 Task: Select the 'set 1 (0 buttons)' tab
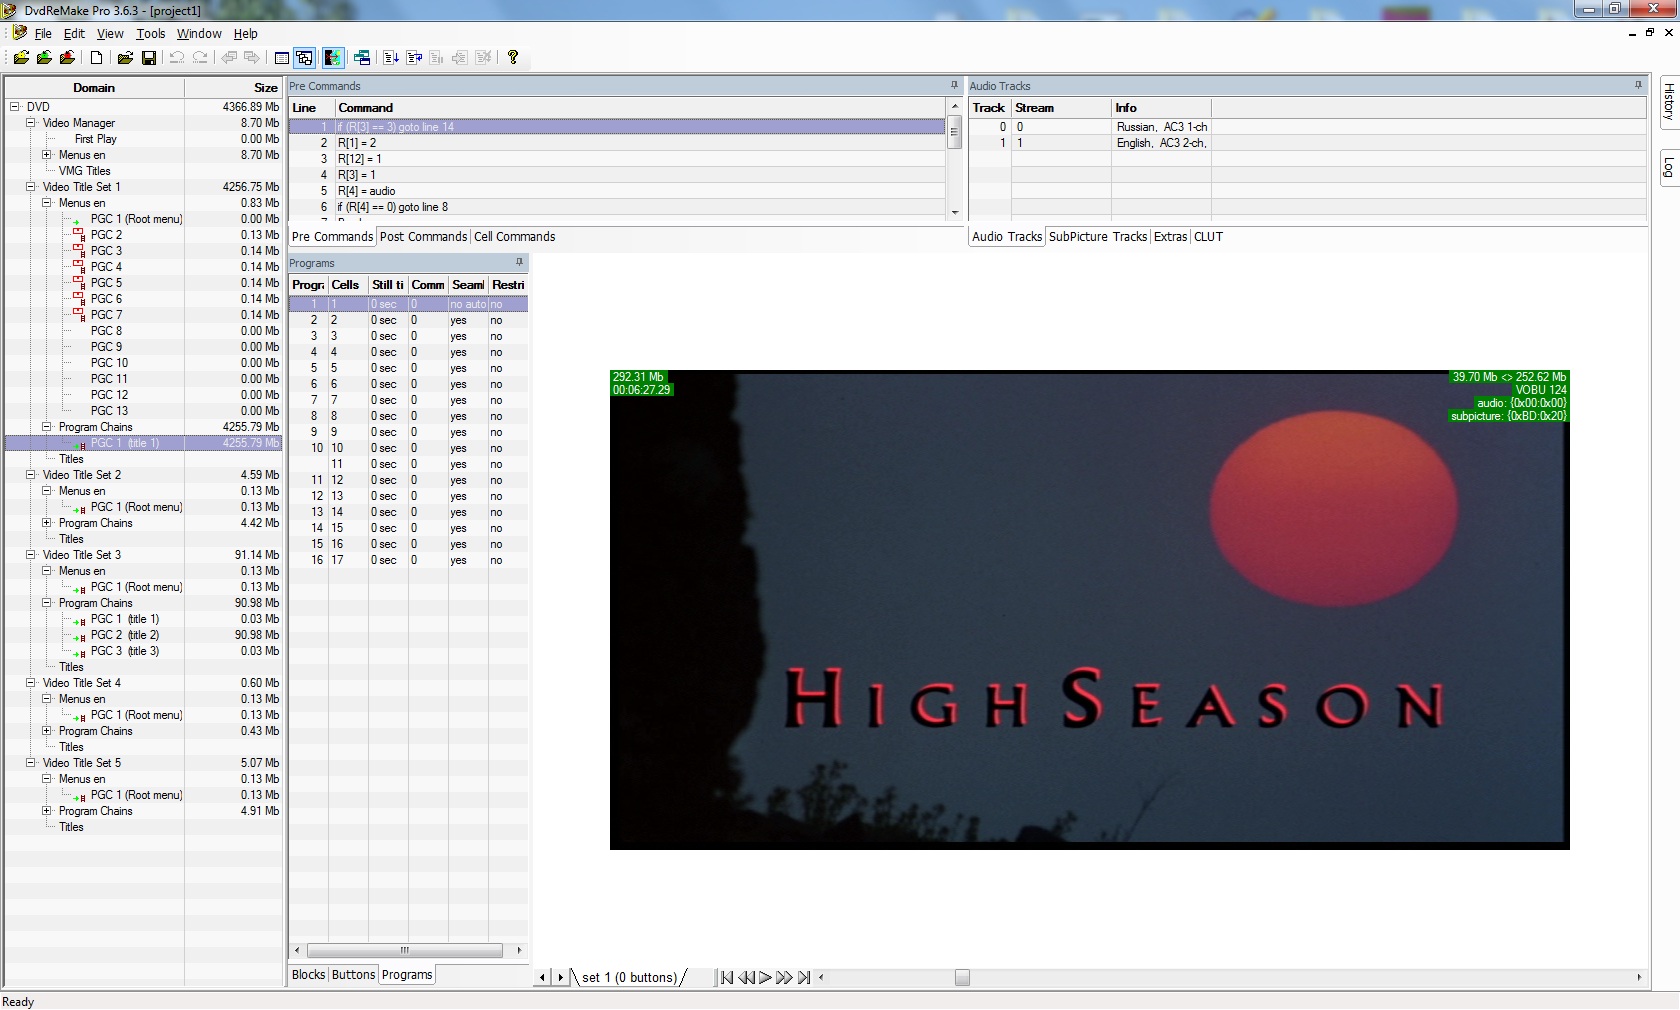(x=630, y=978)
